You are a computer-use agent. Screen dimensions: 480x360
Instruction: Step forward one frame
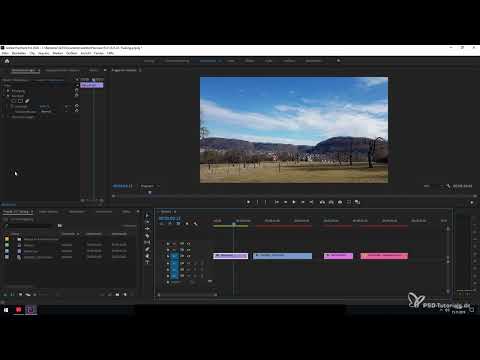point(303,202)
